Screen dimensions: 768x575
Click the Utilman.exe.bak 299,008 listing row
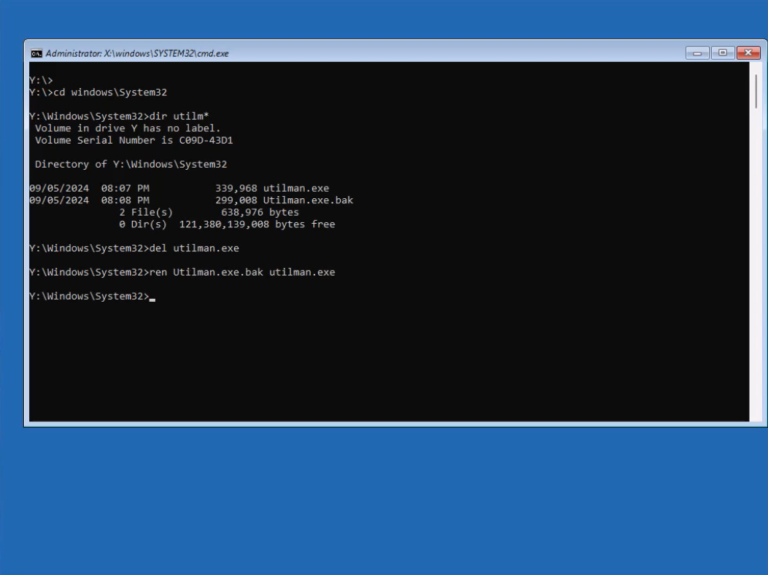tap(191, 200)
